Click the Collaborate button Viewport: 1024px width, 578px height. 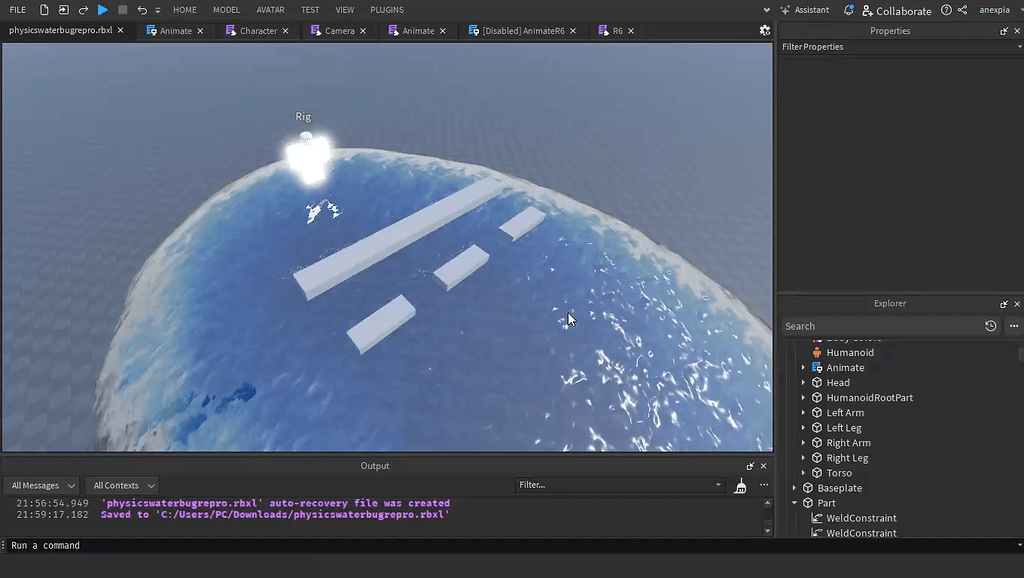click(x=896, y=11)
